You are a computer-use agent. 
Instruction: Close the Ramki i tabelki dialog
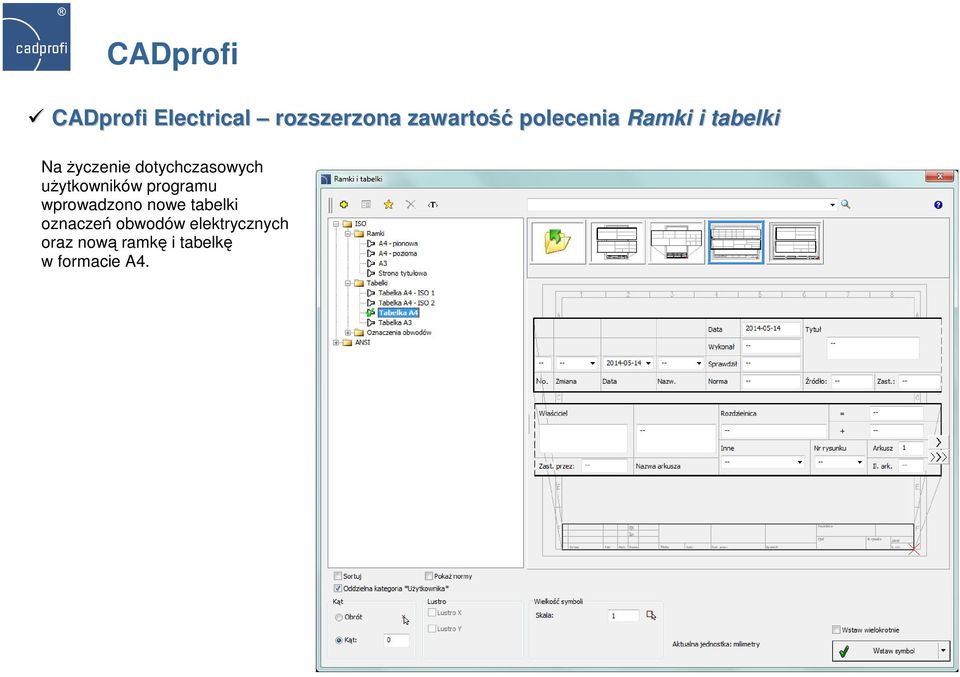tap(939, 177)
